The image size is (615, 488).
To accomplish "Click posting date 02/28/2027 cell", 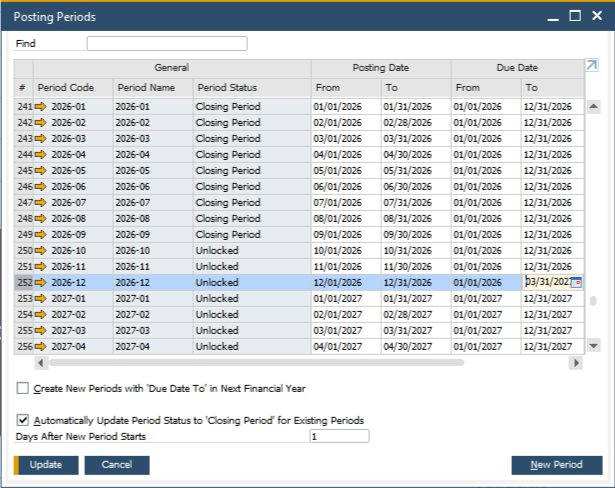I will click(416, 315).
